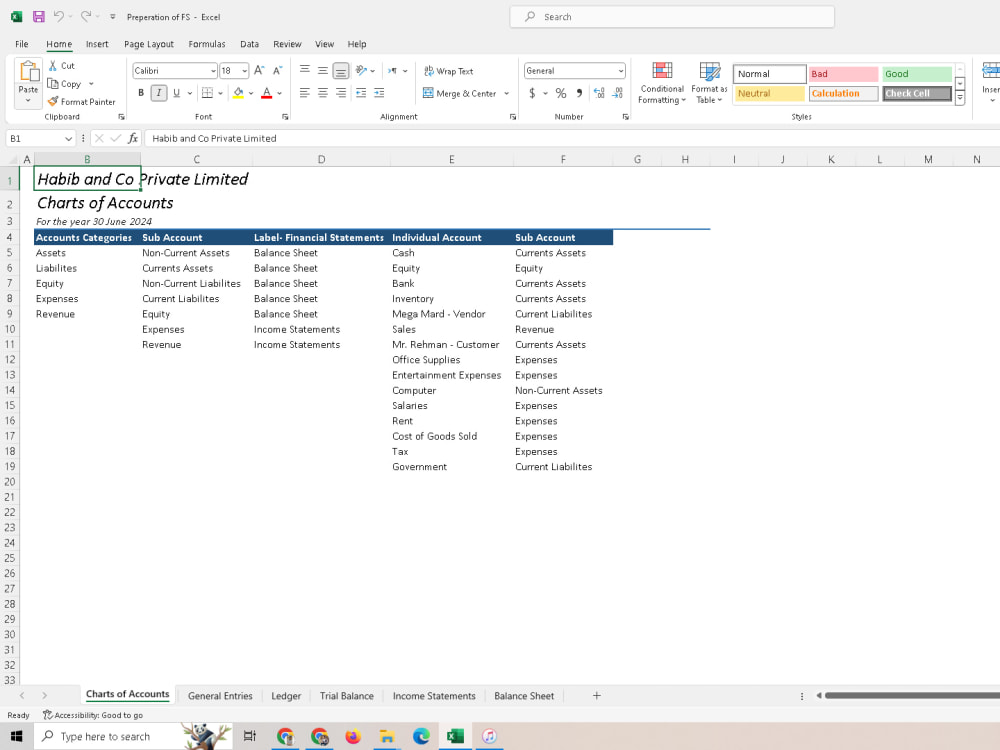
Task: Decrease font size with smaller A icon
Action: pos(277,70)
